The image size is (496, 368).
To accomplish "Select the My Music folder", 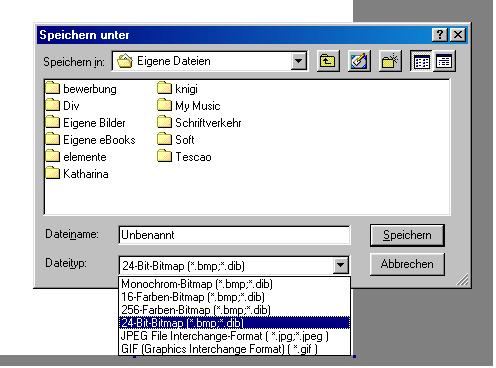I will [189, 106].
